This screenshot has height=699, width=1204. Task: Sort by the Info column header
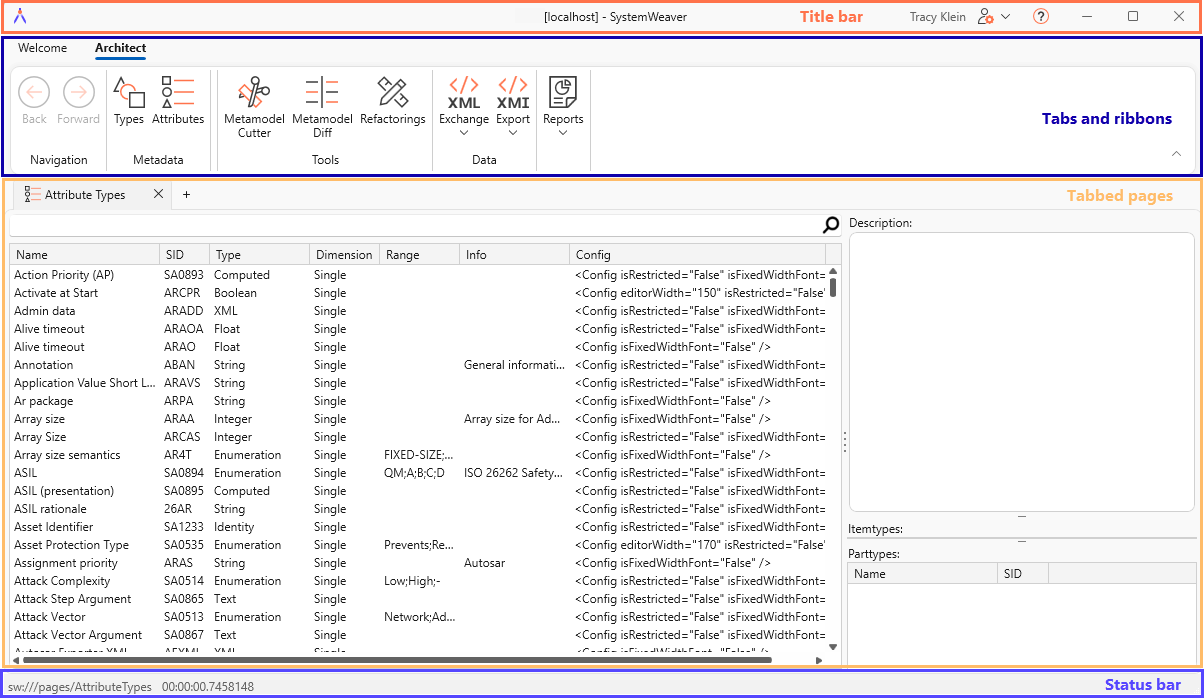(514, 255)
